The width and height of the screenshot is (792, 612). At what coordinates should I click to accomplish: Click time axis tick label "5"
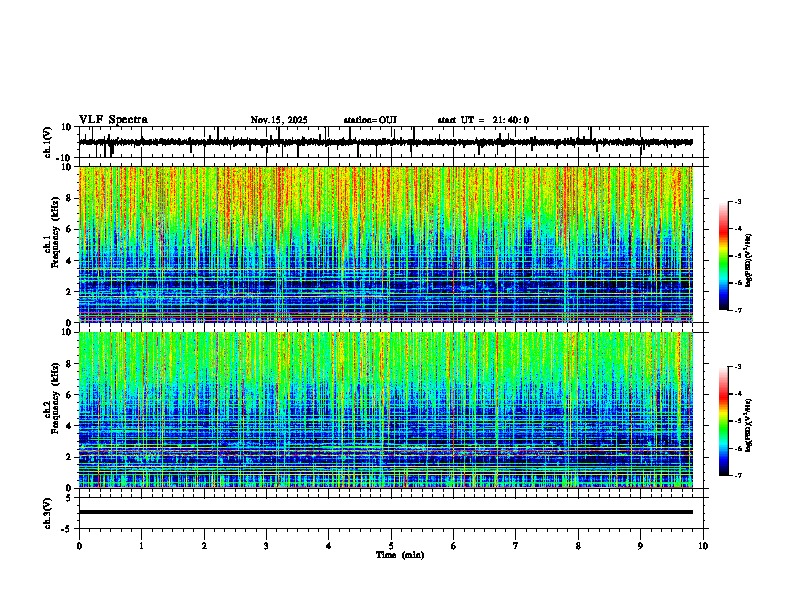(x=391, y=546)
